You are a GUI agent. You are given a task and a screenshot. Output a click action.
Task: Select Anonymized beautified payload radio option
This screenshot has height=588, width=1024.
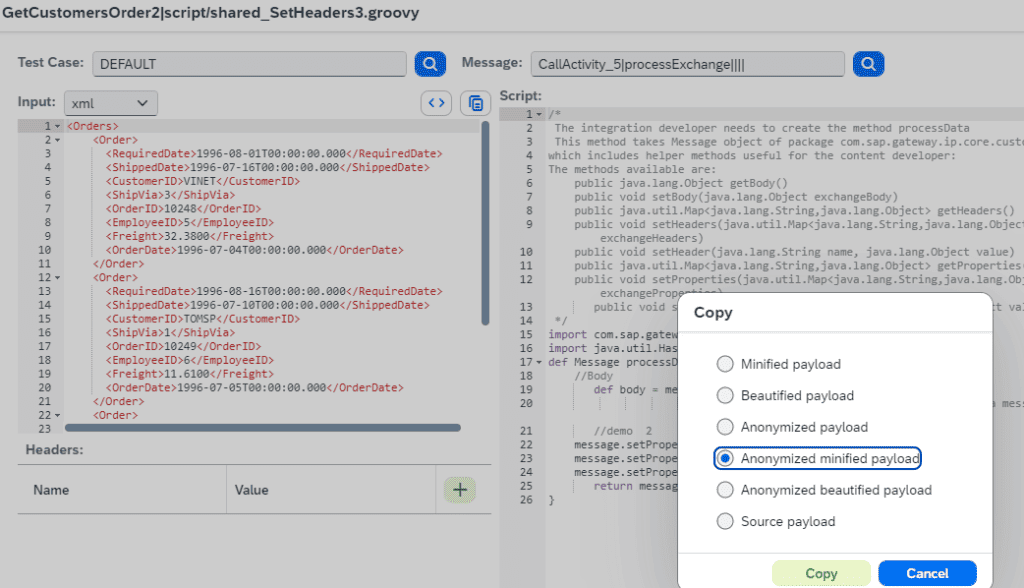(725, 490)
